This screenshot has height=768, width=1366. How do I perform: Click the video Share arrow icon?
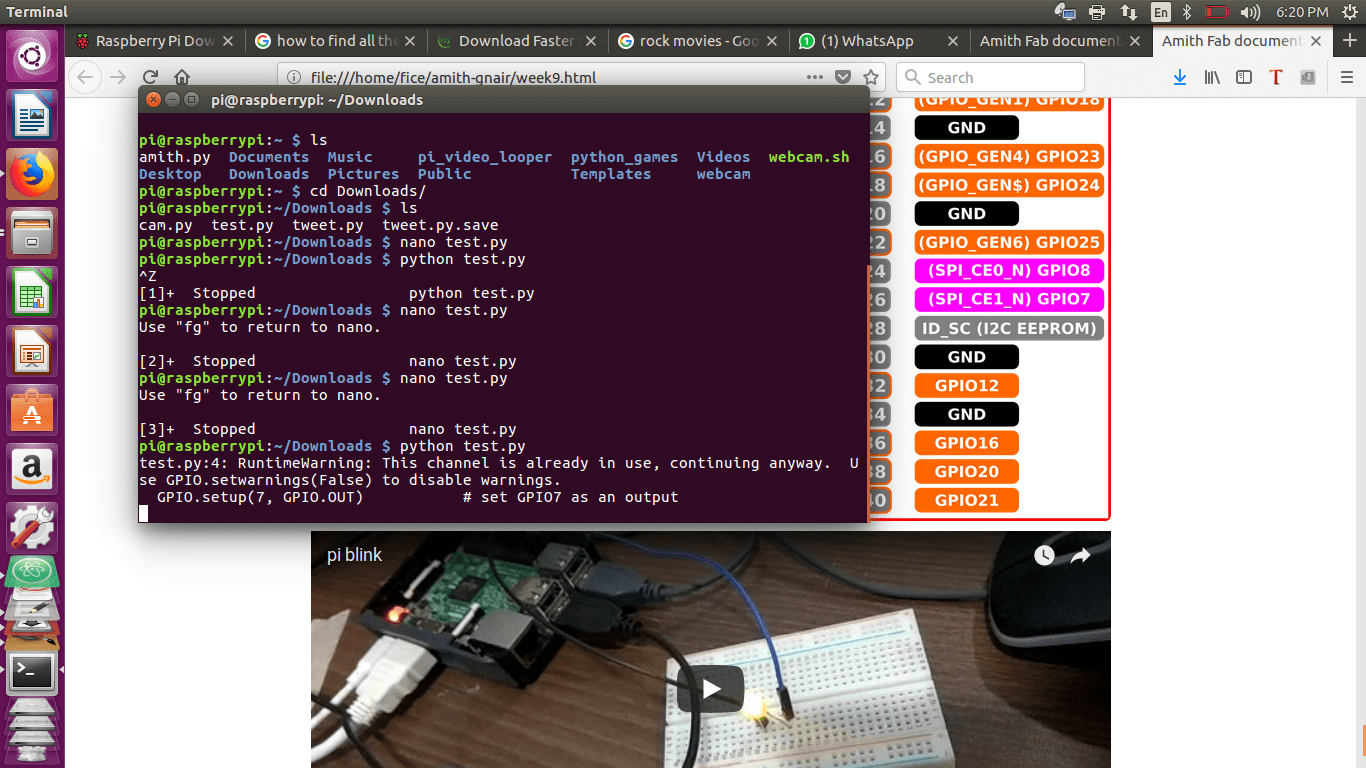pos(1080,555)
